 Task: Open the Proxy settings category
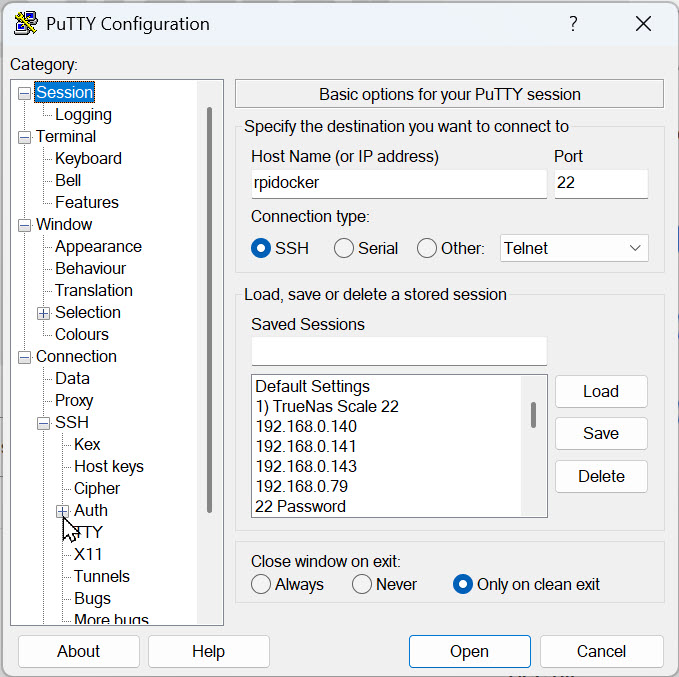pos(74,401)
